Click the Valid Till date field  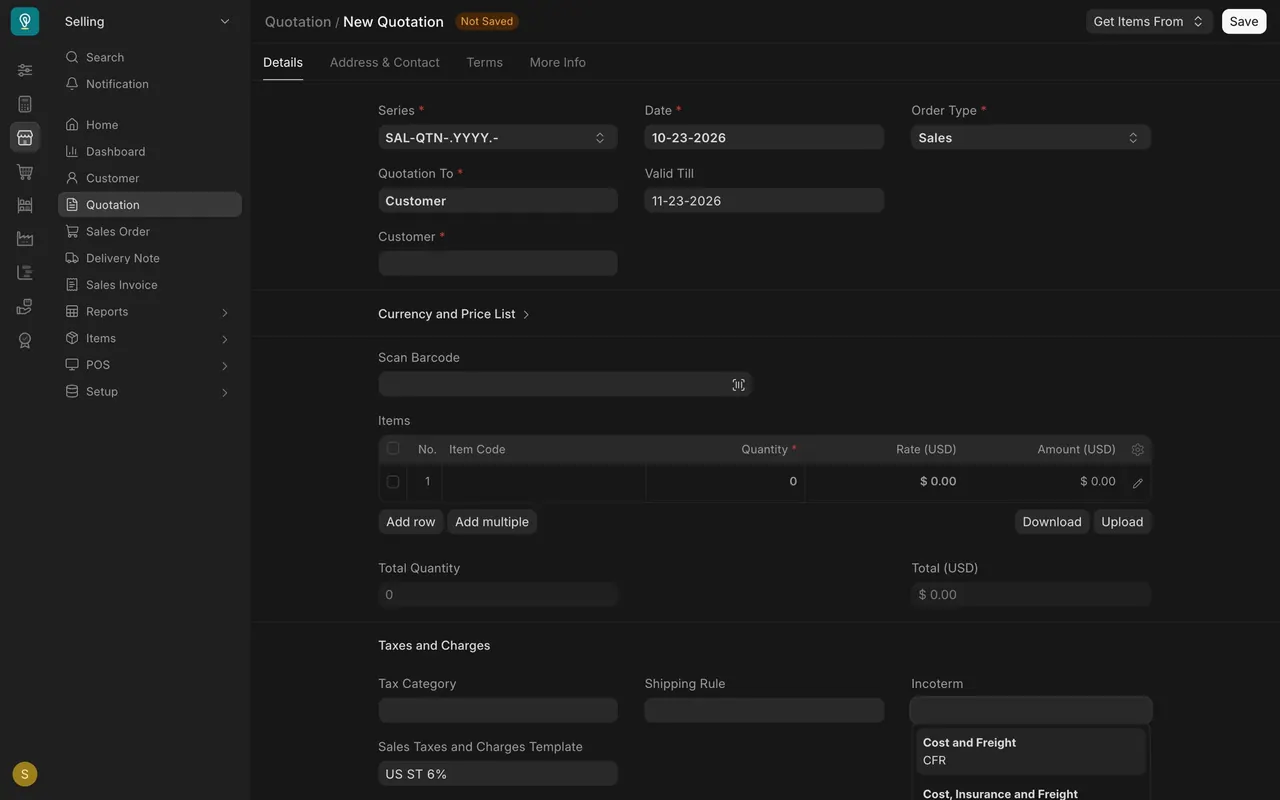tap(764, 201)
